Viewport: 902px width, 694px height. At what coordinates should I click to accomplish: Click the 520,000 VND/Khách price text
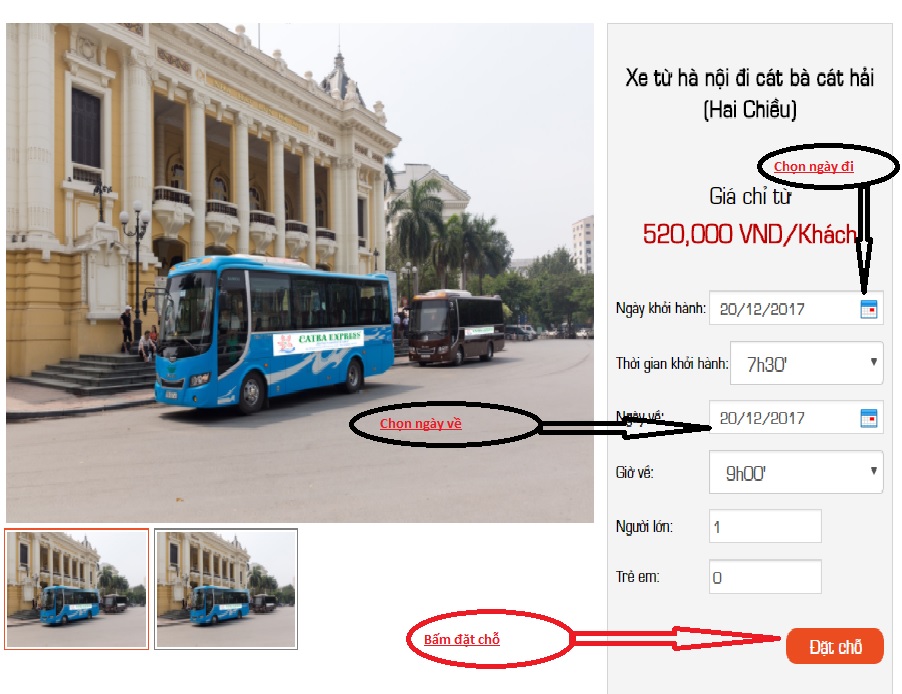750,234
